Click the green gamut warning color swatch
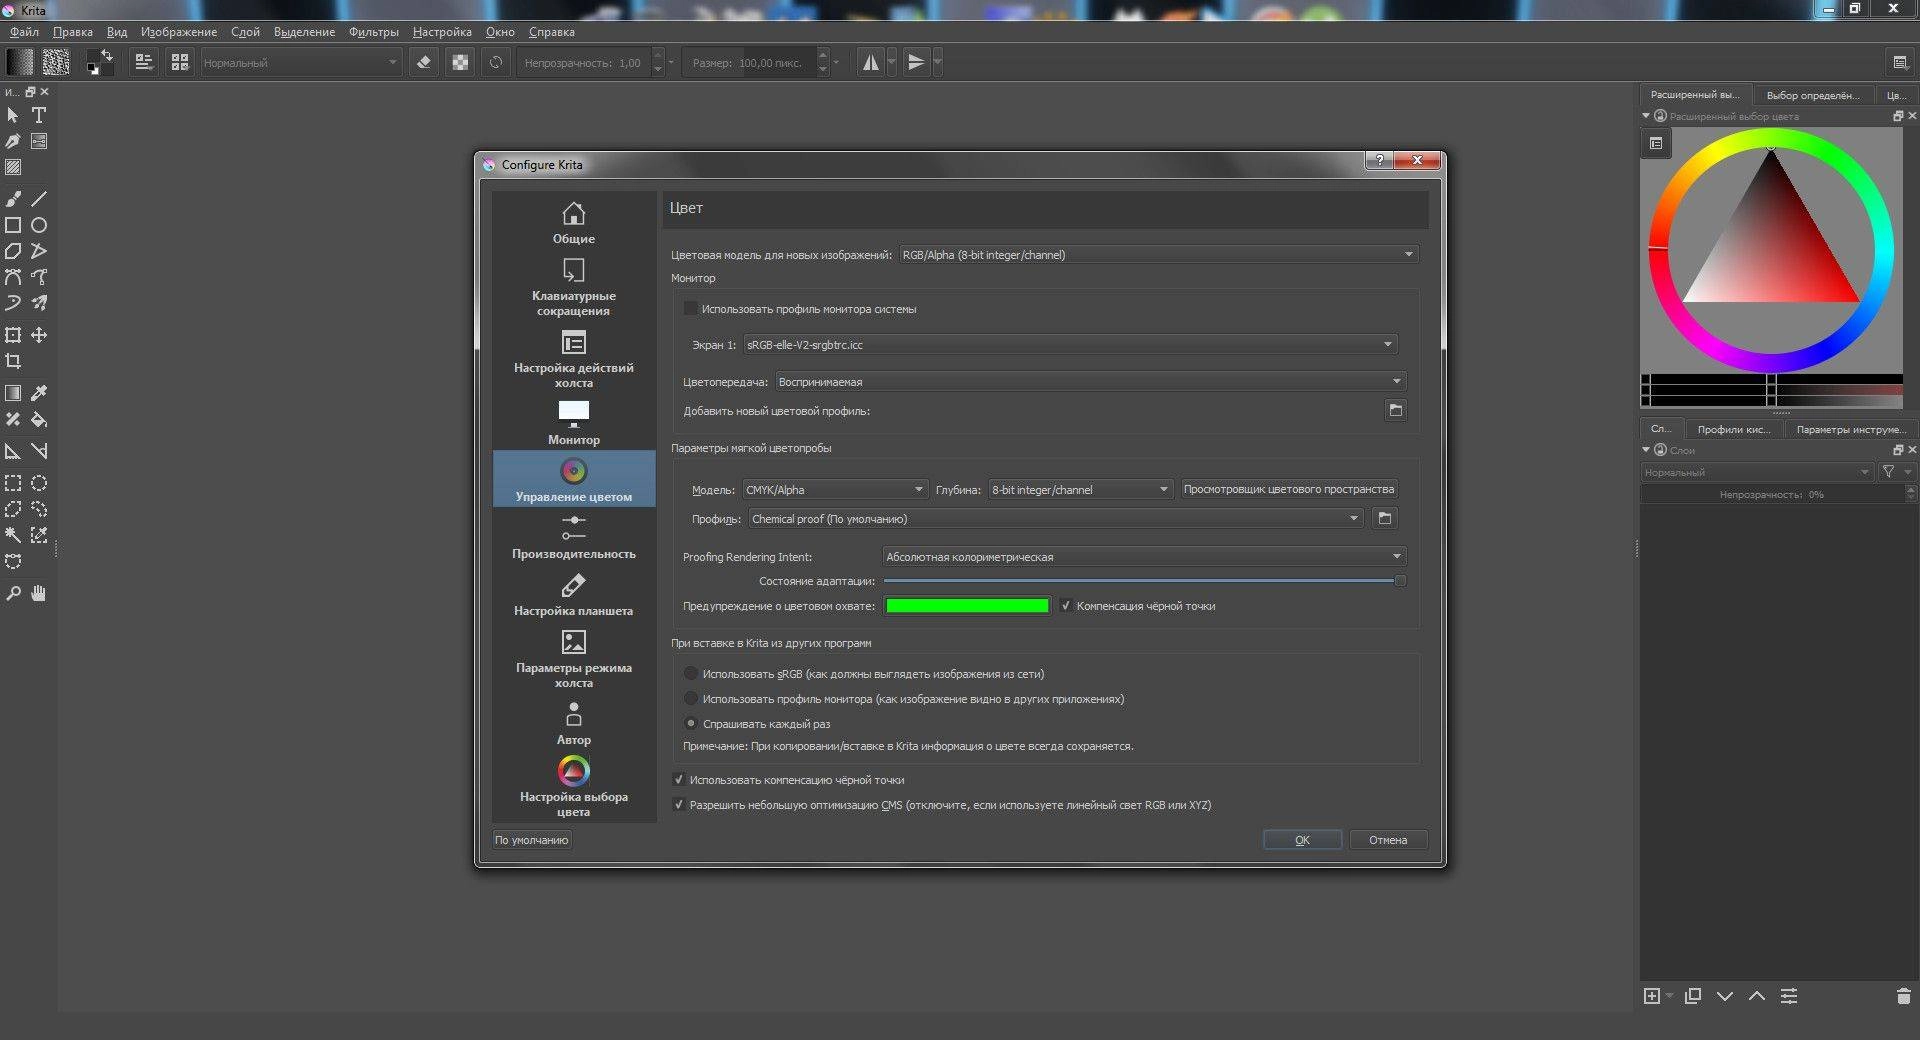The height and width of the screenshot is (1040, 1920). coord(967,606)
